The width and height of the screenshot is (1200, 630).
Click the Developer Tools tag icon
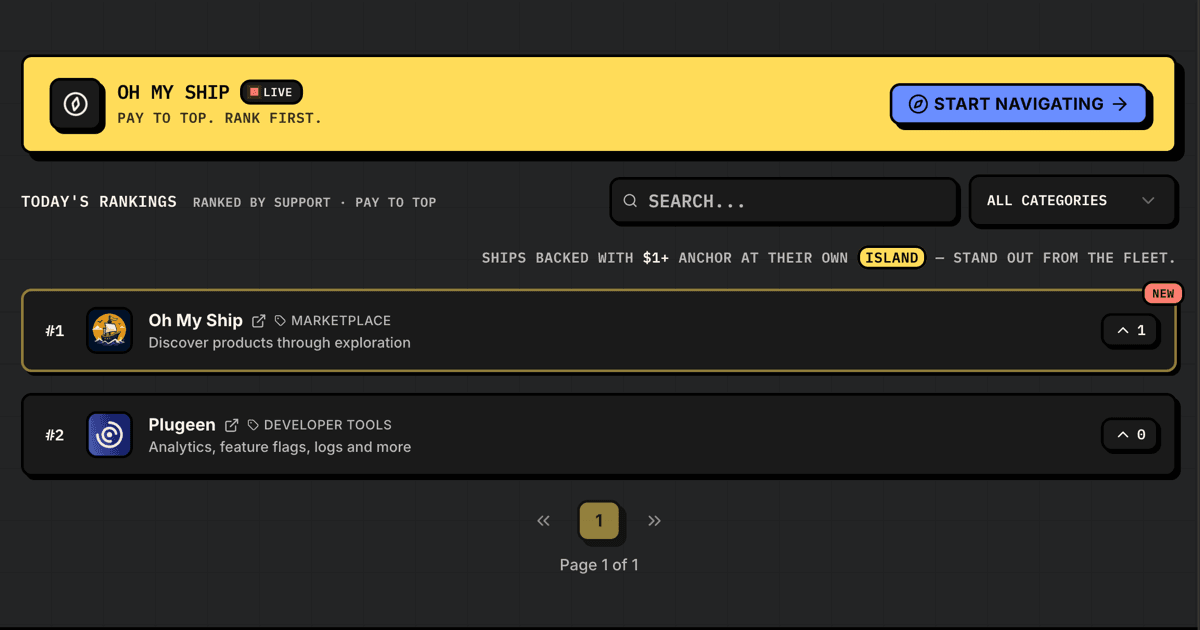(x=253, y=425)
